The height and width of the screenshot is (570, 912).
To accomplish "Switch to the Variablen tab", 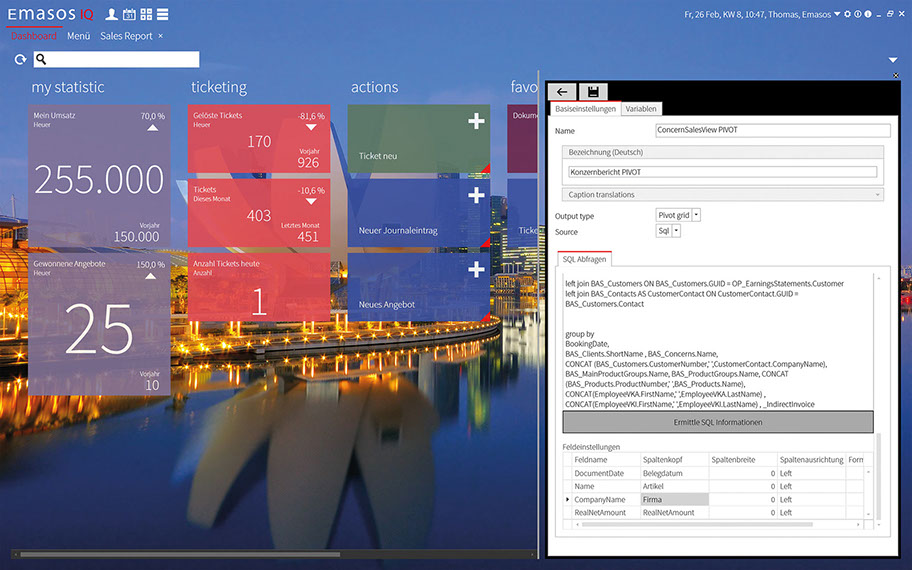I will tap(641, 109).
